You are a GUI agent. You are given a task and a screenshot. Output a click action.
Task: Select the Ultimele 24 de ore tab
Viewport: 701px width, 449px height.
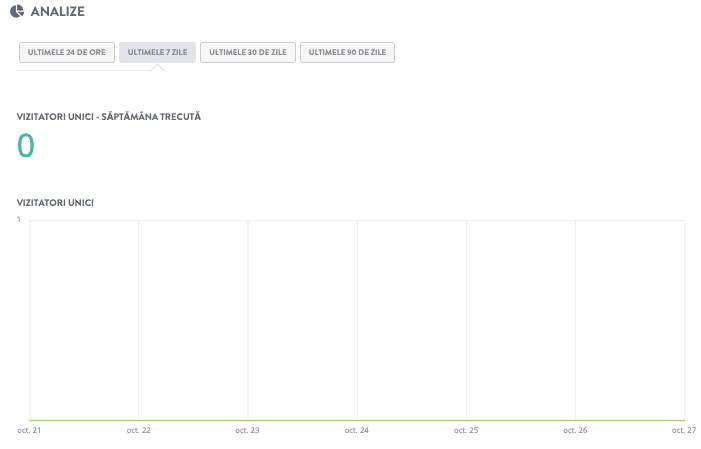[x=67, y=52]
